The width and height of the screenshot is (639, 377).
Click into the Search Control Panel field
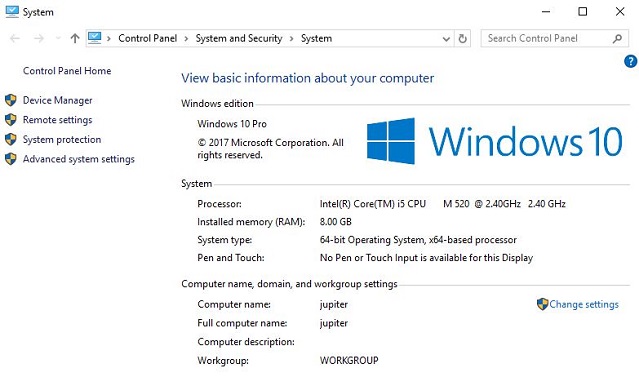pos(546,39)
